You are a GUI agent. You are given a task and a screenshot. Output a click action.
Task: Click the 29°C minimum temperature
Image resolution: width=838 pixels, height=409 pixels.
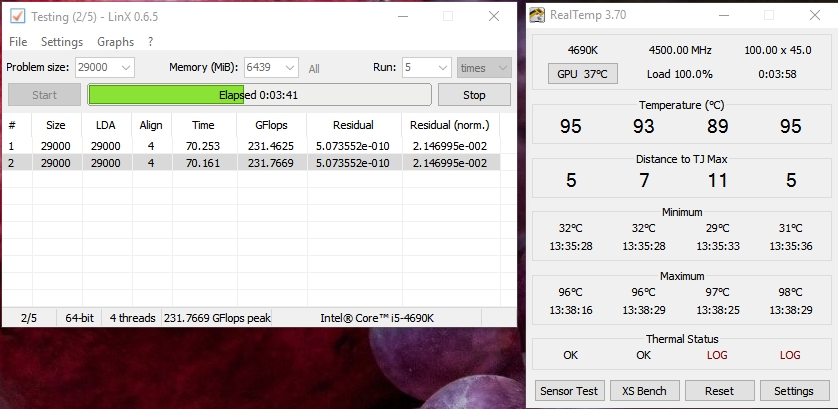tap(717, 228)
